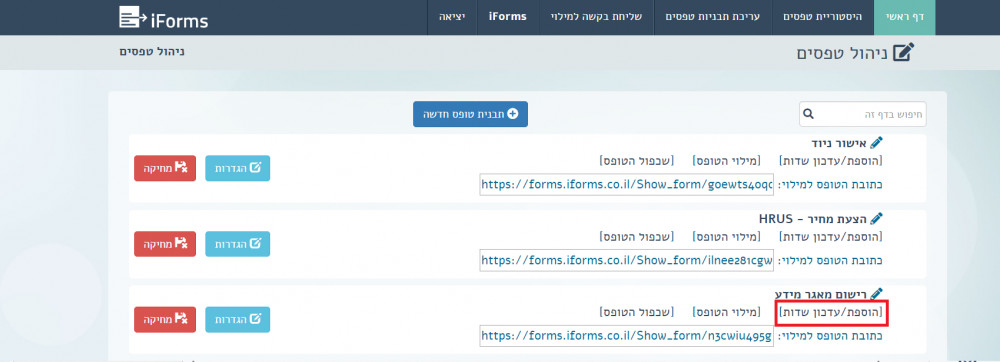This screenshot has height=362, width=1000.
Task: Click הוספת/עדכון שדות for הצעת מחיר – HRUS
Action: 831,237
